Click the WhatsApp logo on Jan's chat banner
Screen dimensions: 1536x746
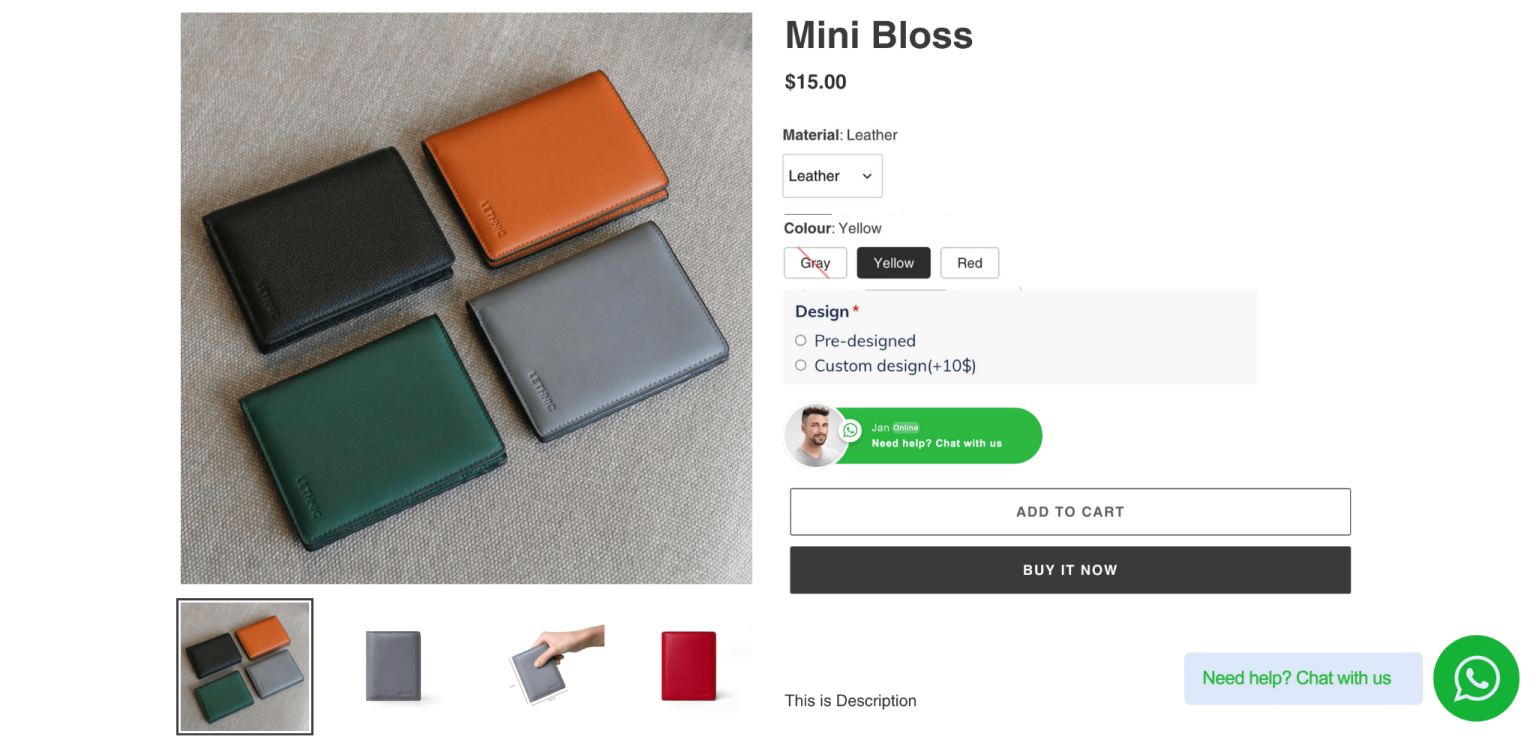click(849, 430)
